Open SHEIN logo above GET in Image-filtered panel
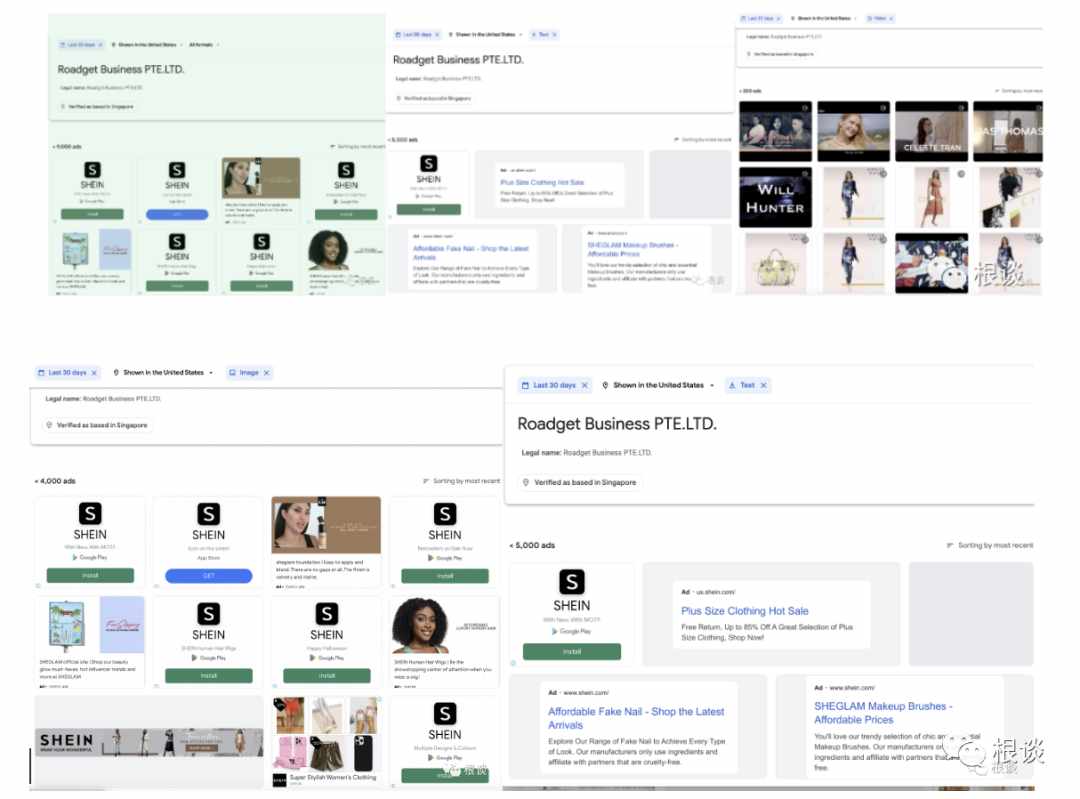This screenshot has height=799, width=1080. coord(209,514)
